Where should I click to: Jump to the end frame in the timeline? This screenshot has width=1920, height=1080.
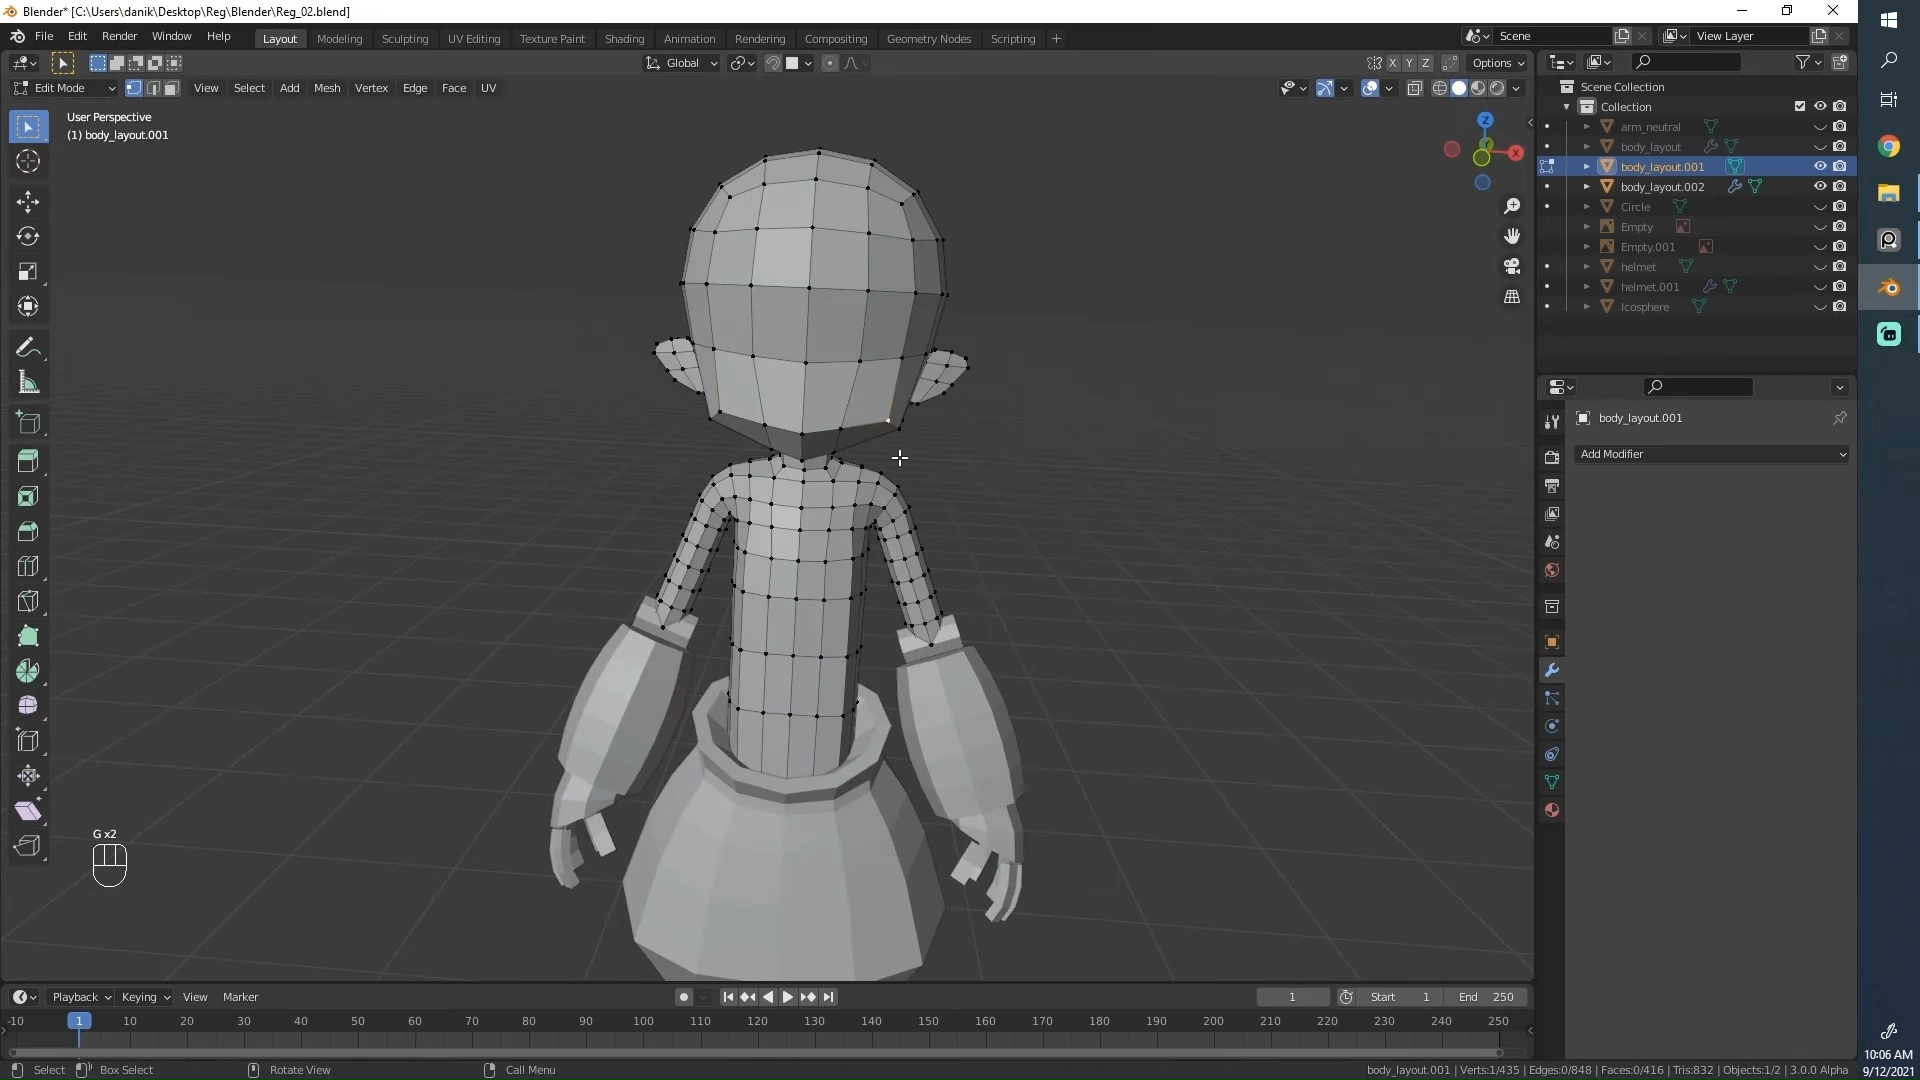point(829,996)
